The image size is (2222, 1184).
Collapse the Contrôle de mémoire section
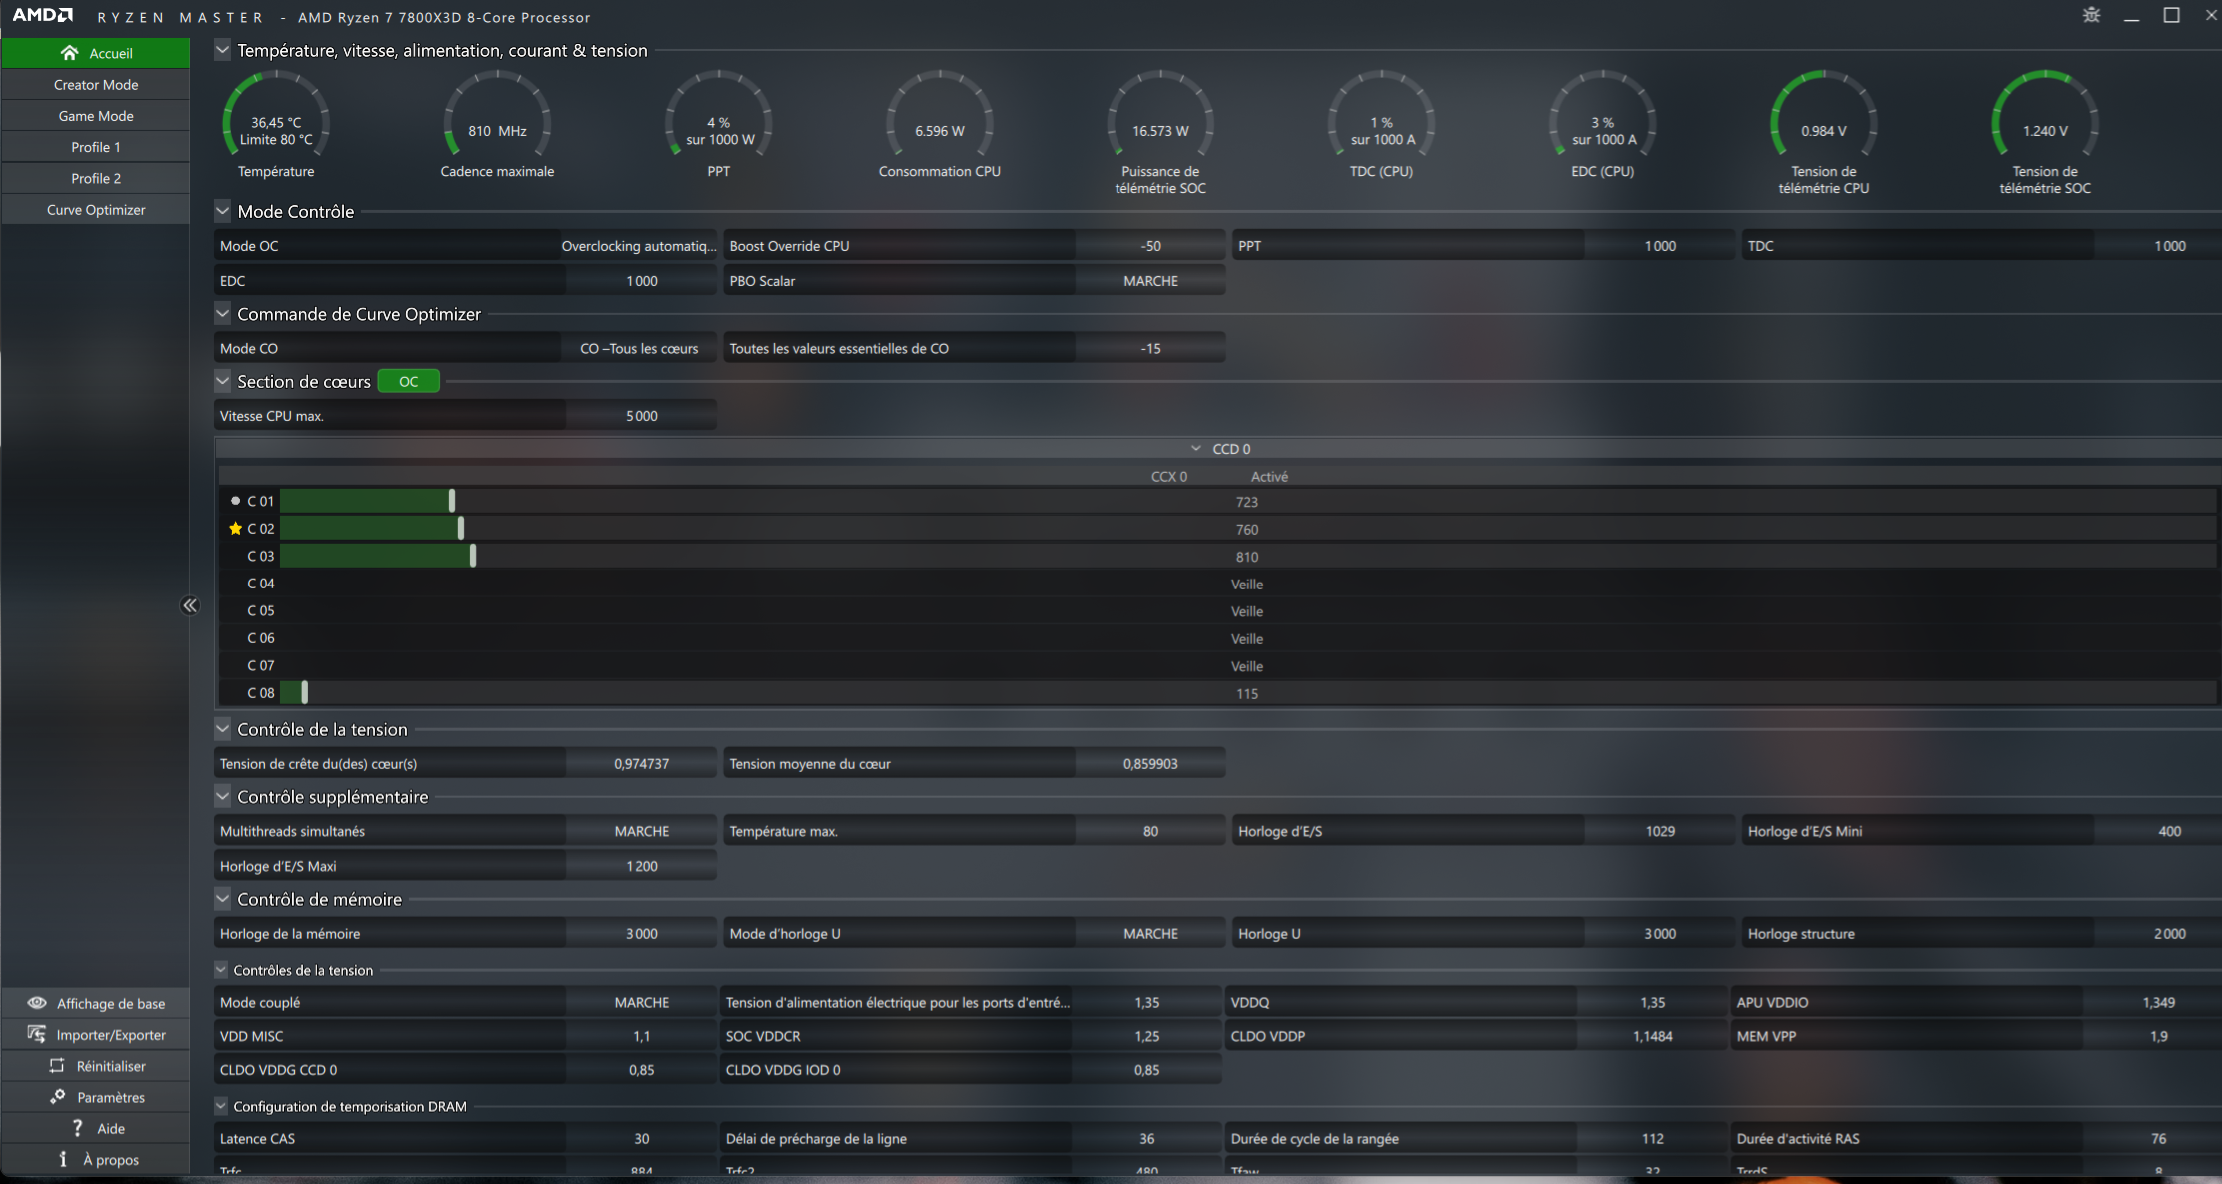tap(223, 899)
